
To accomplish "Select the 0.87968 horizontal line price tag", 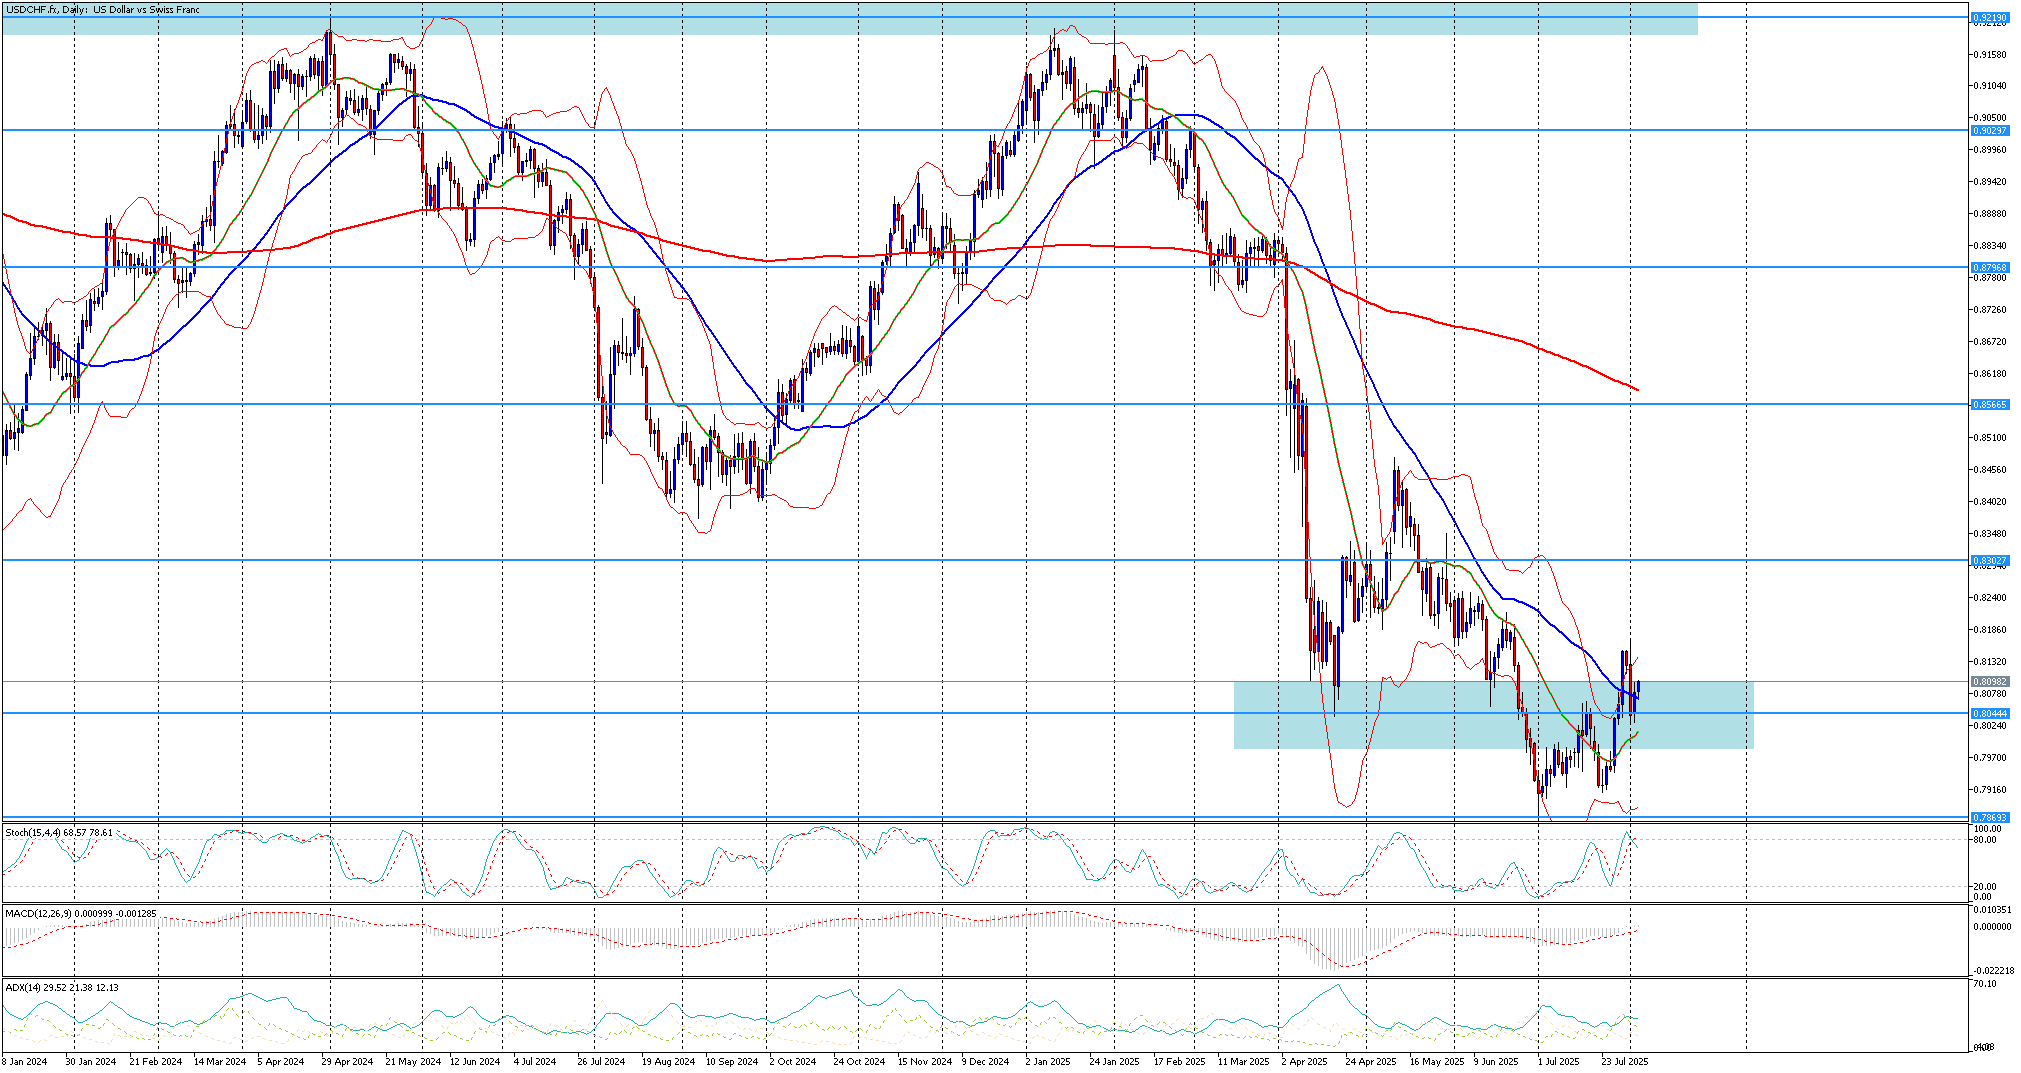I will (x=1989, y=267).
